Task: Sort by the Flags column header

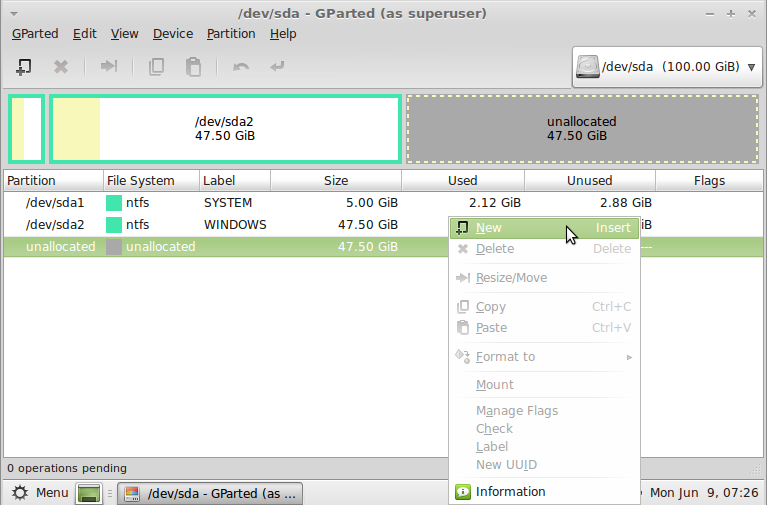Action: pyautogui.click(x=709, y=181)
